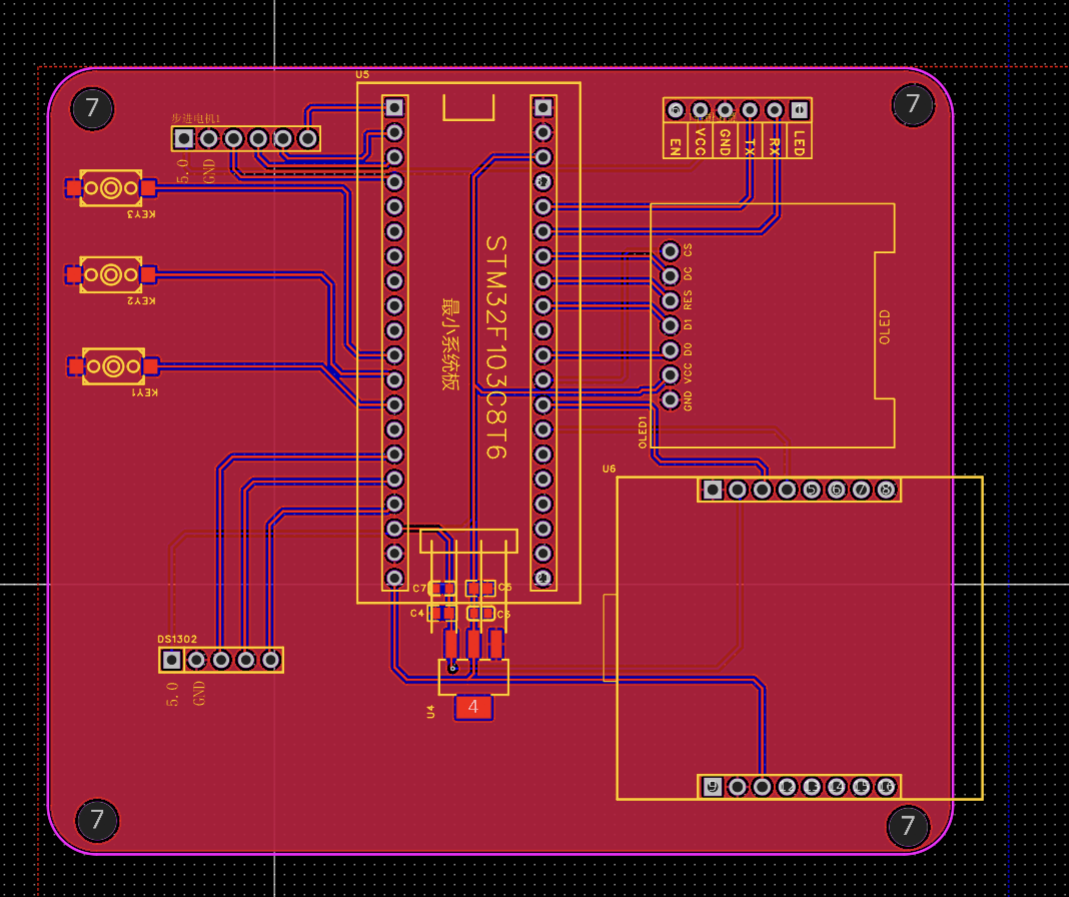Image resolution: width=1069 pixels, height=897 pixels.
Task: Select the square LED pad on header
Action: tap(799, 110)
